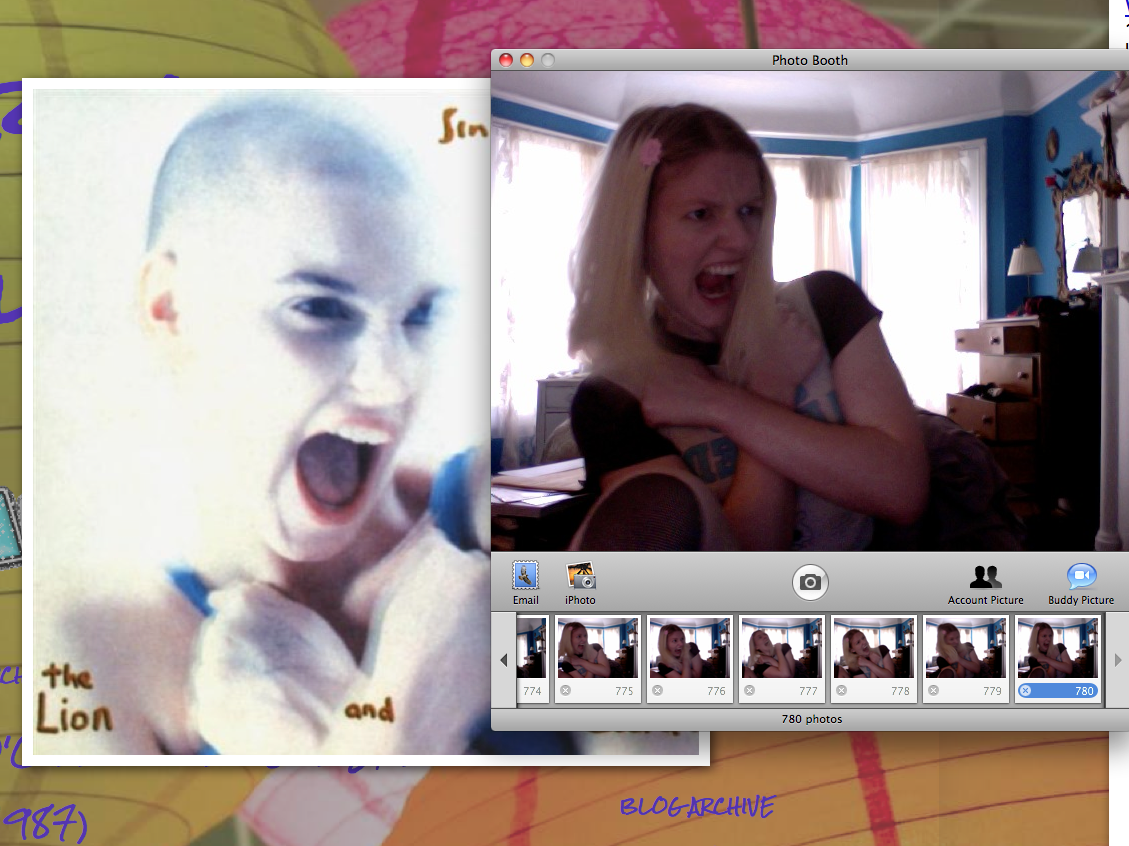1129x846 pixels.
Task: Delete photo 778 using its x icon
Action: (842, 690)
